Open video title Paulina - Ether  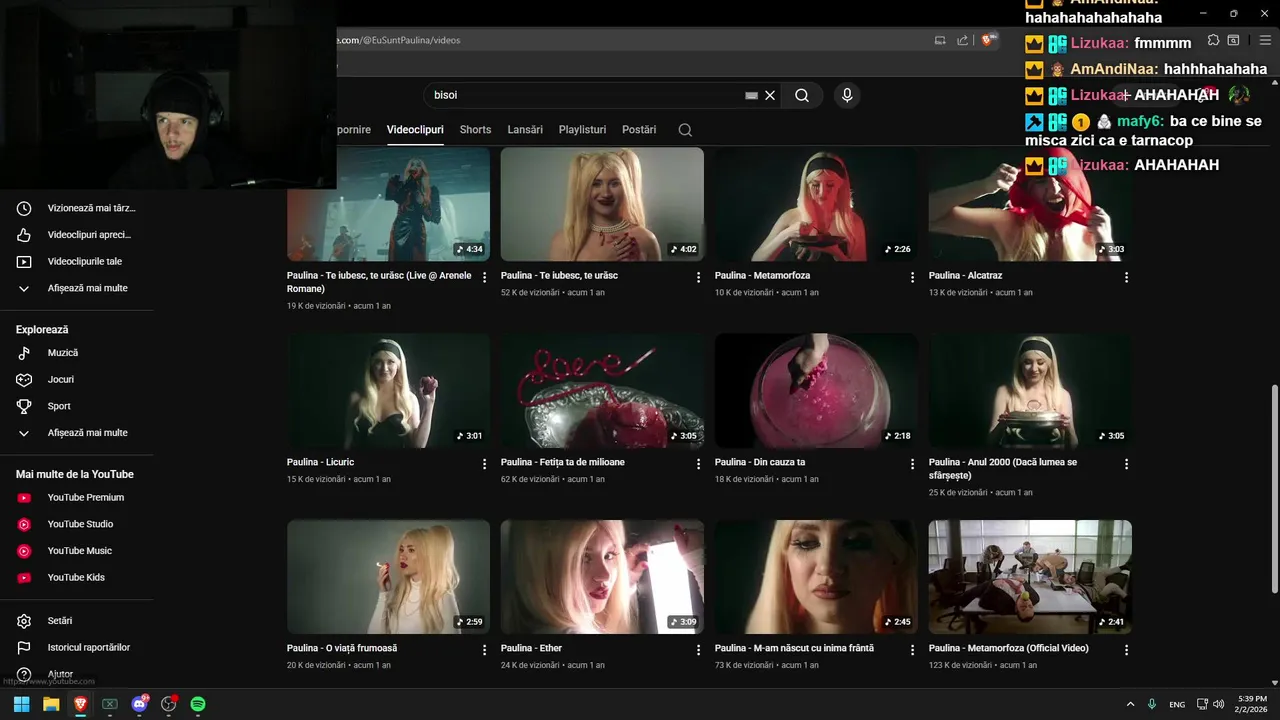(x=531, y=648)
